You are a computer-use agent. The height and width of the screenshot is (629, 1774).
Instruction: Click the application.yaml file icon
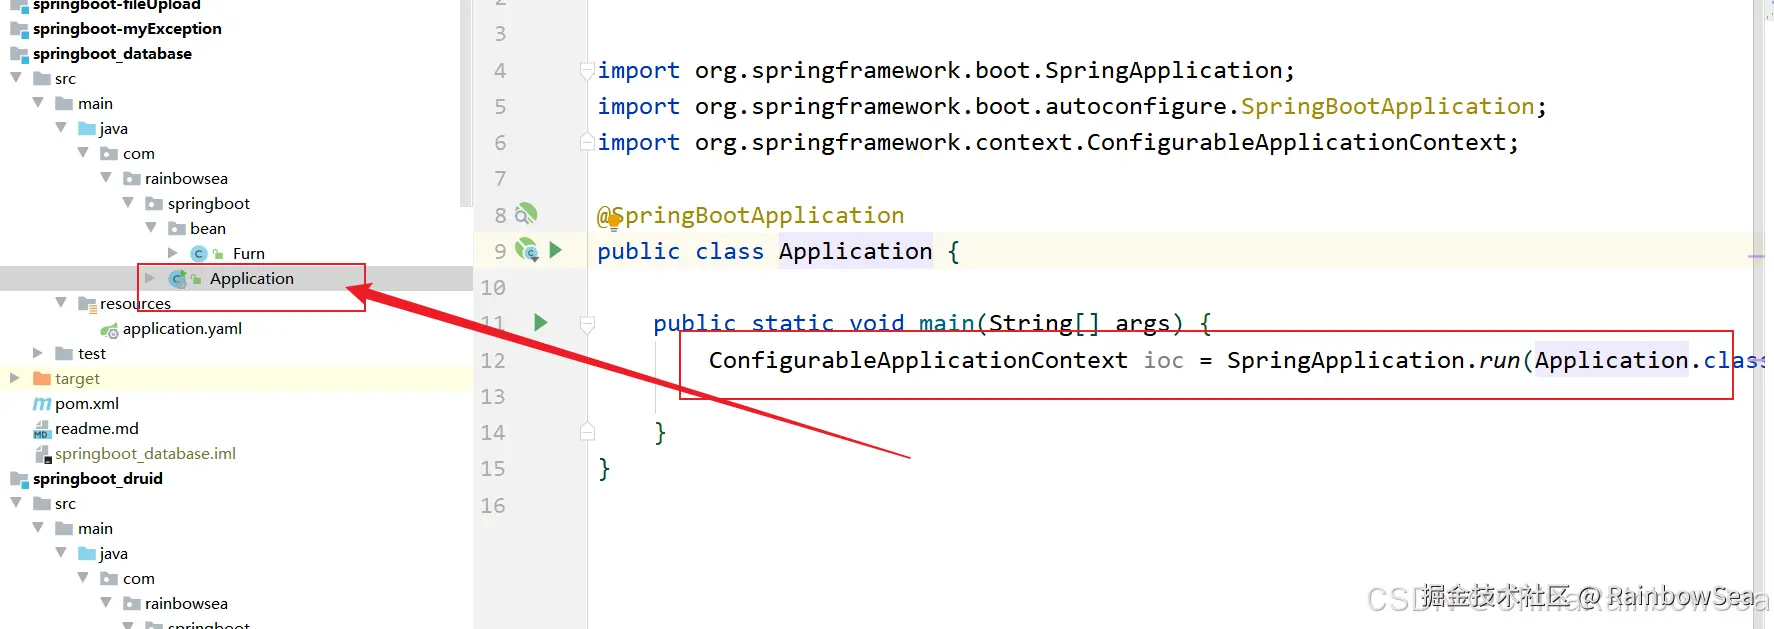pos(109,329)
